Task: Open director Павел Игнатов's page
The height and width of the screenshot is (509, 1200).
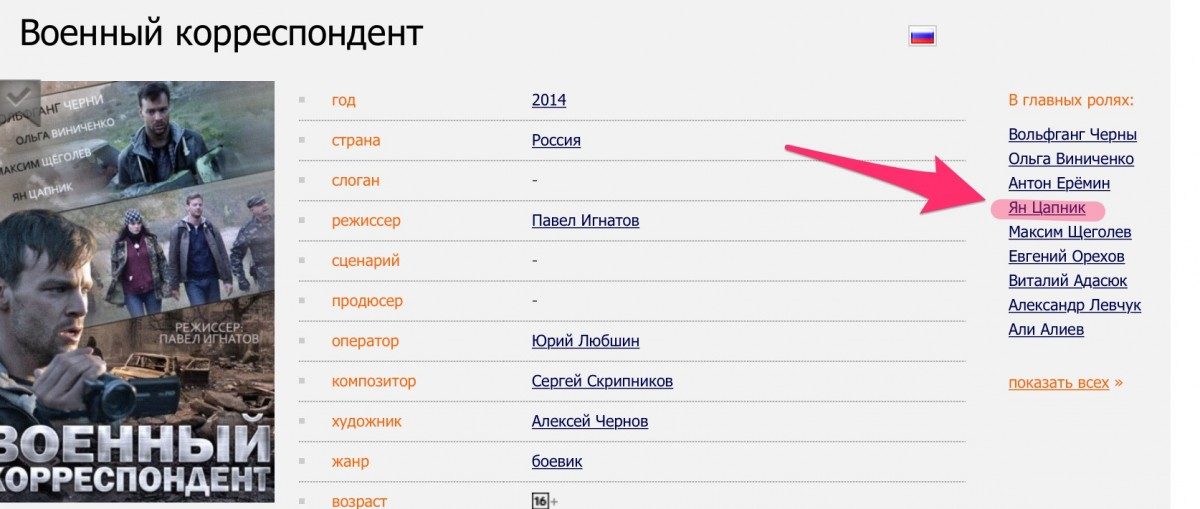Action: pyautogui.click(x=585, y=220)
